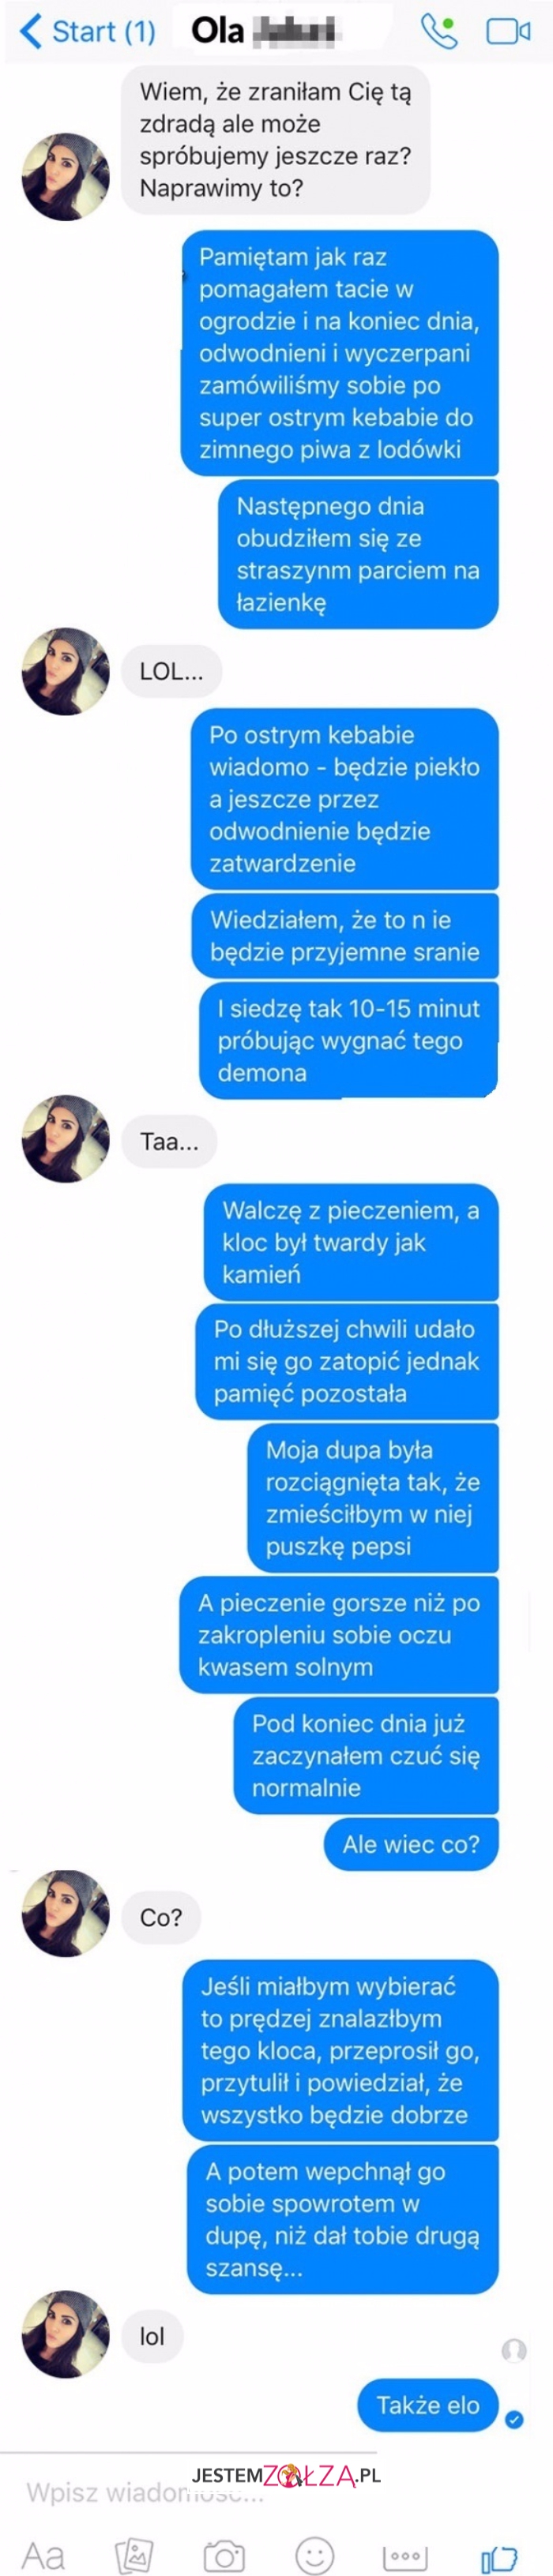Tap the small seen-by avatar indicator
The width and height of the screenshot is (553, 2576).
(x=514, y=2349)
